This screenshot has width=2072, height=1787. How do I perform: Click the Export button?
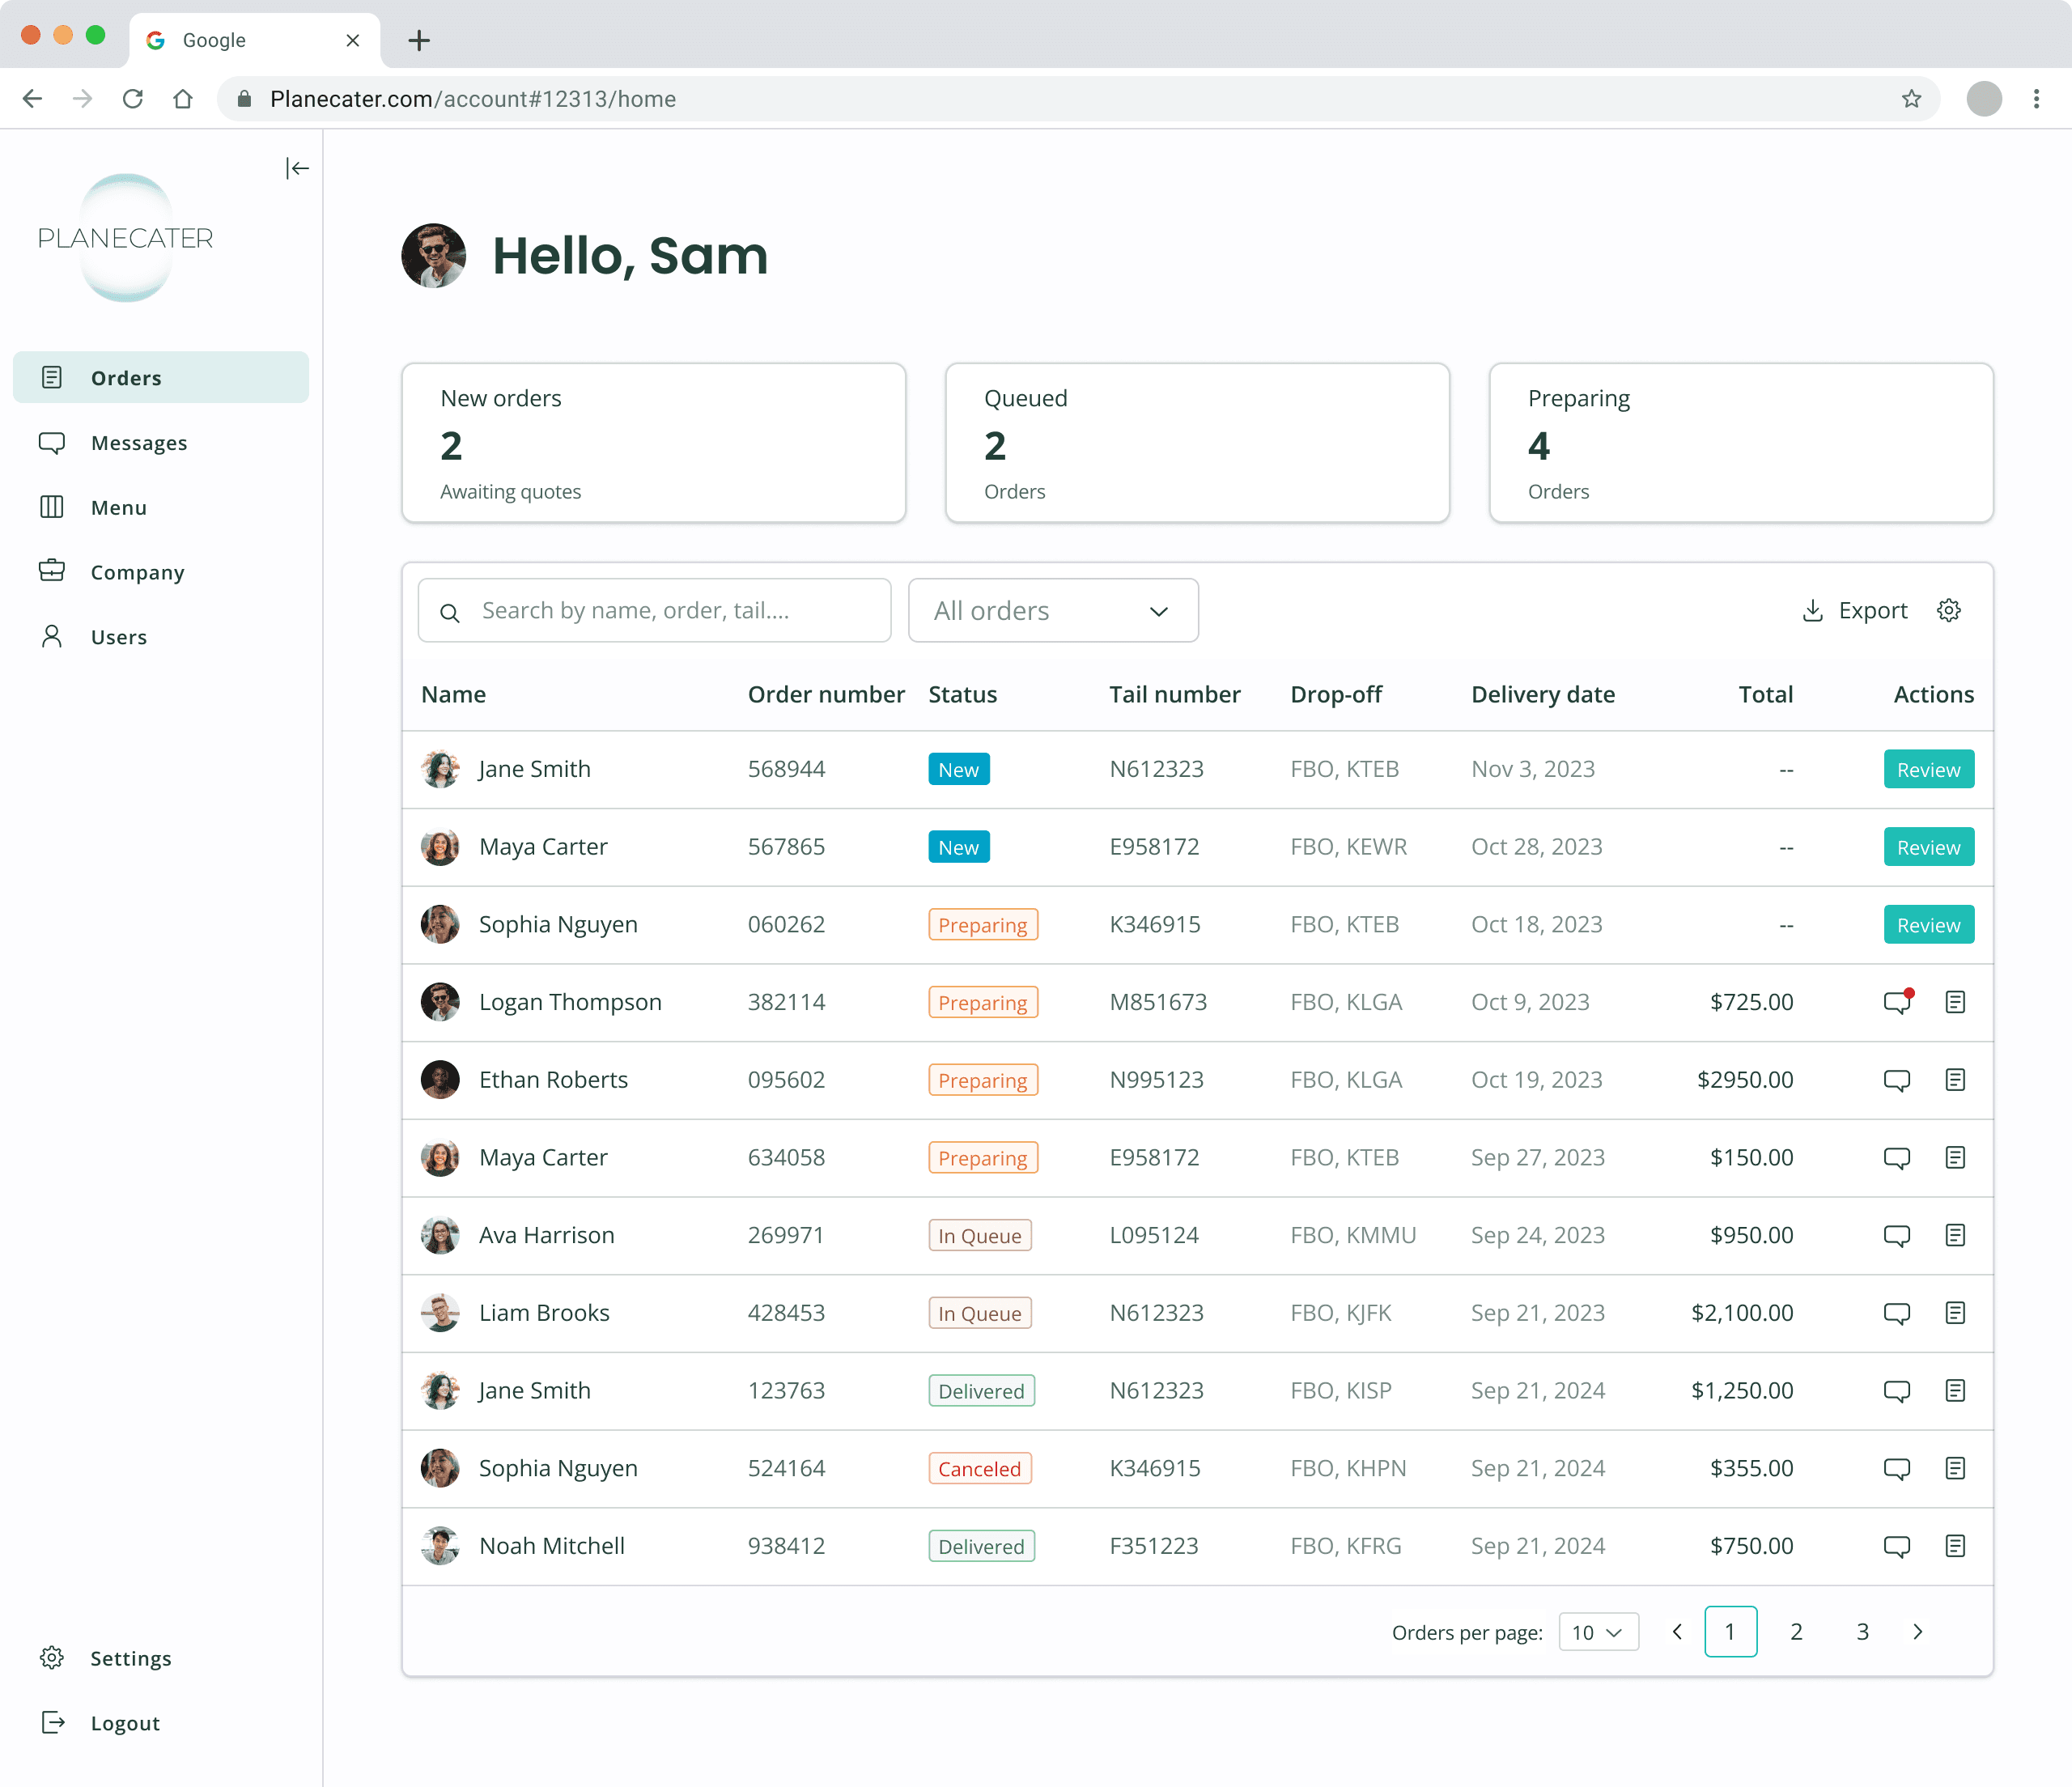click(x=1855, y=610)
